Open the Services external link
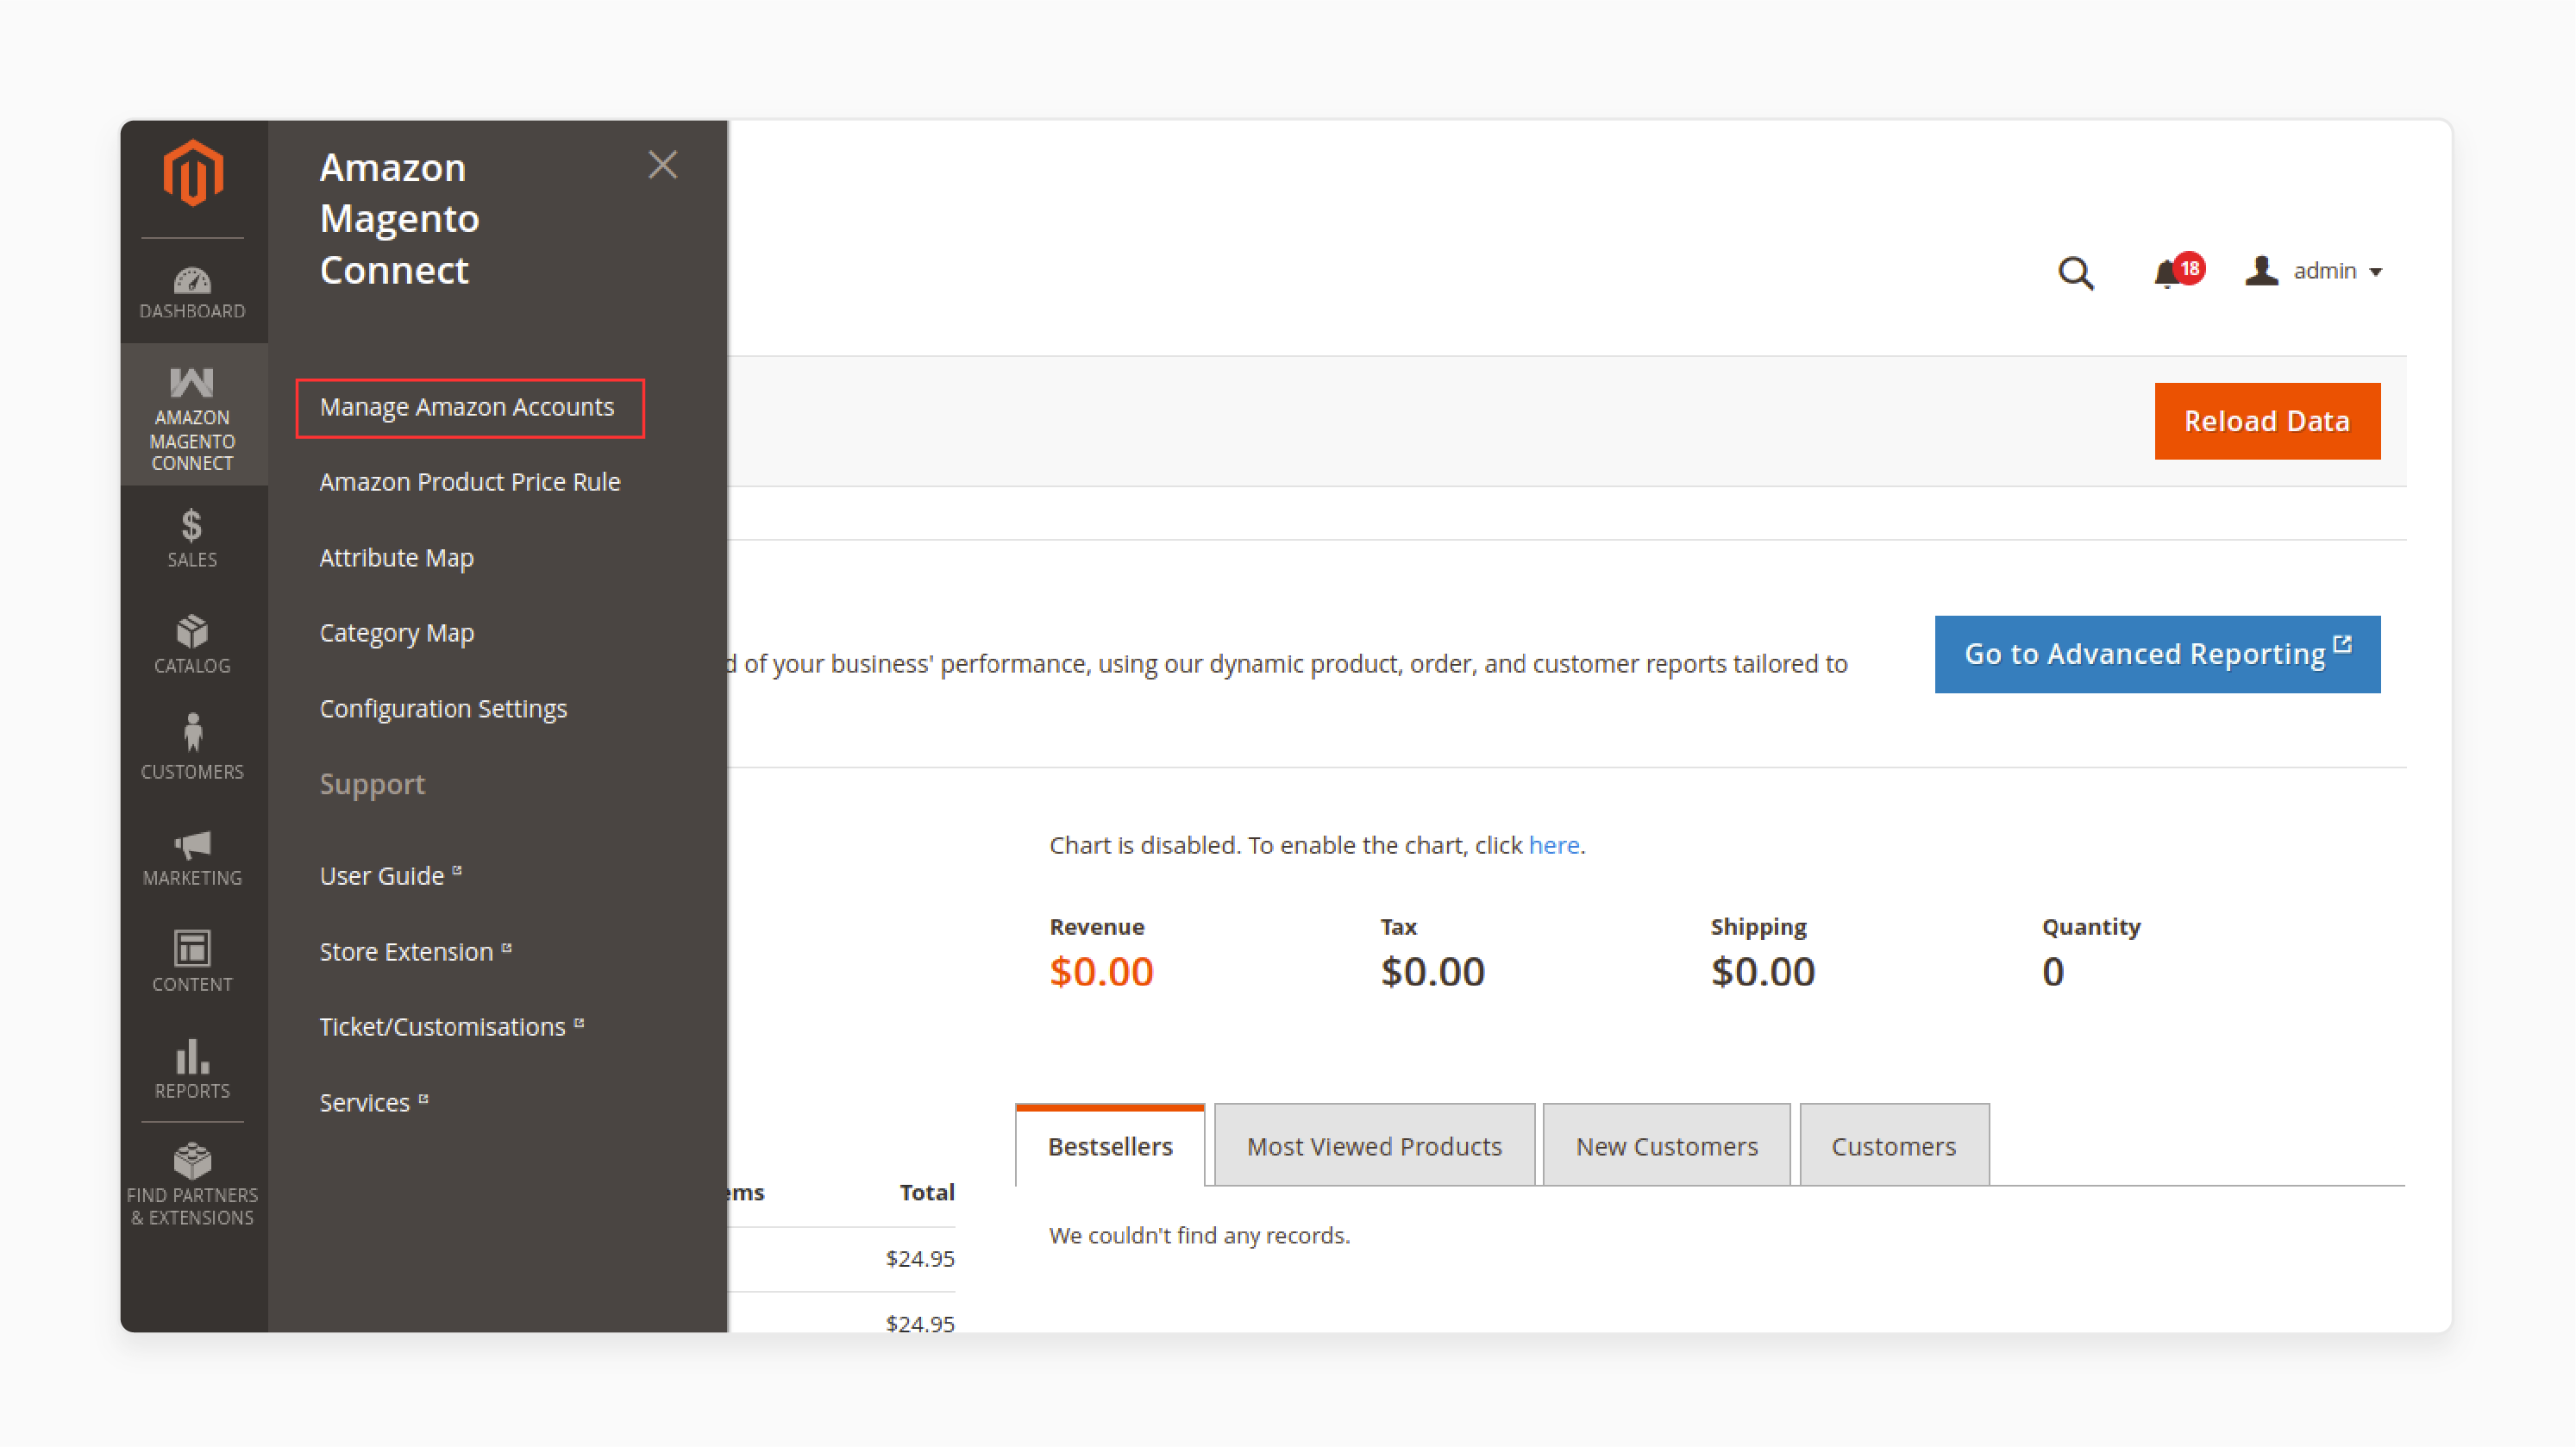 pyautogui.click(x=373, y=1102)
